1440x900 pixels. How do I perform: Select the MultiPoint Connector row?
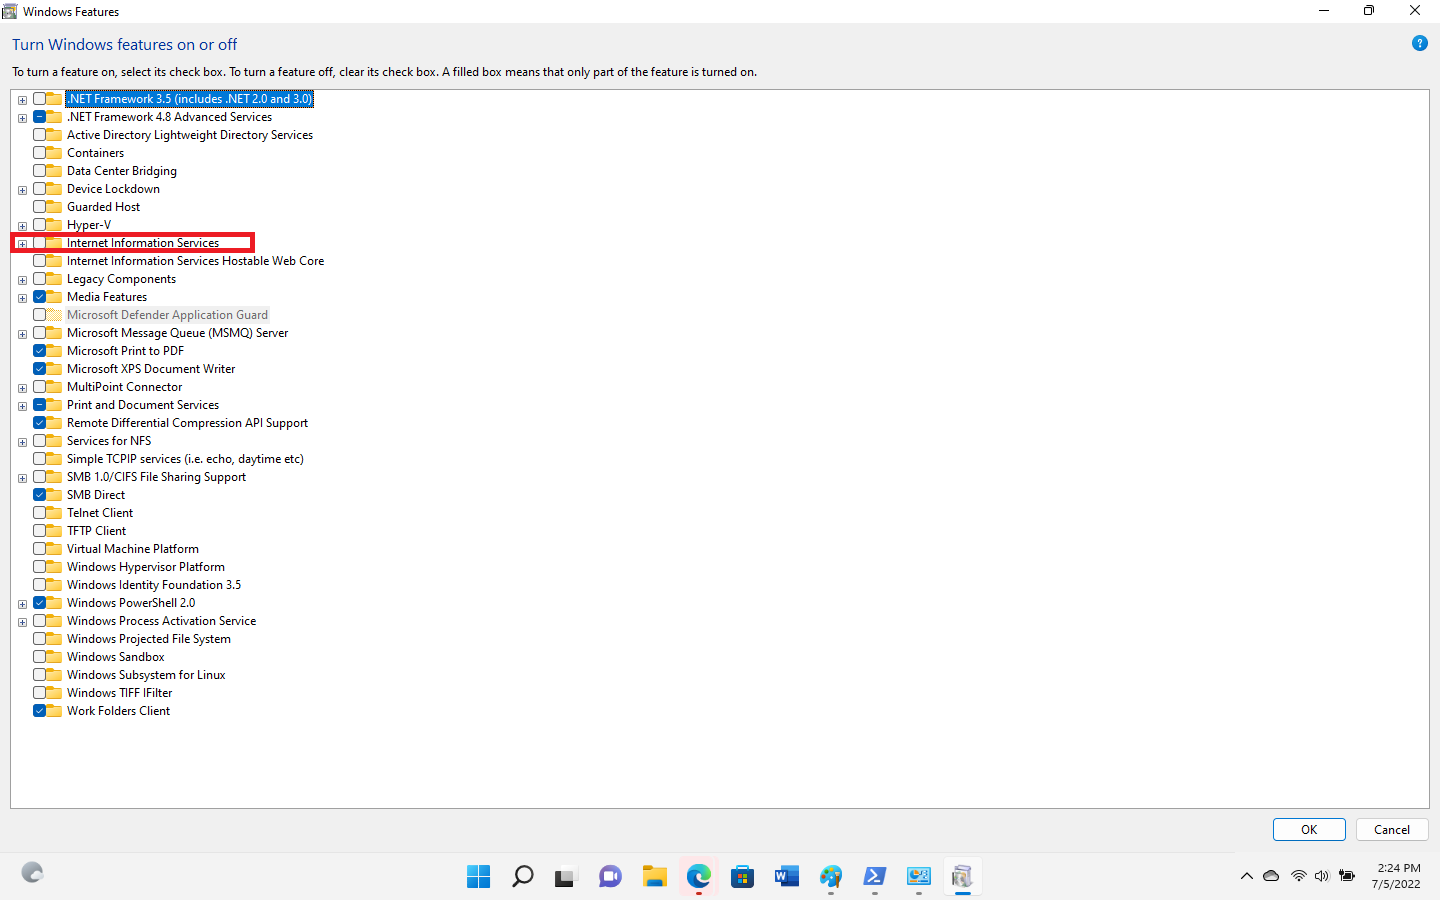[125, 387]
